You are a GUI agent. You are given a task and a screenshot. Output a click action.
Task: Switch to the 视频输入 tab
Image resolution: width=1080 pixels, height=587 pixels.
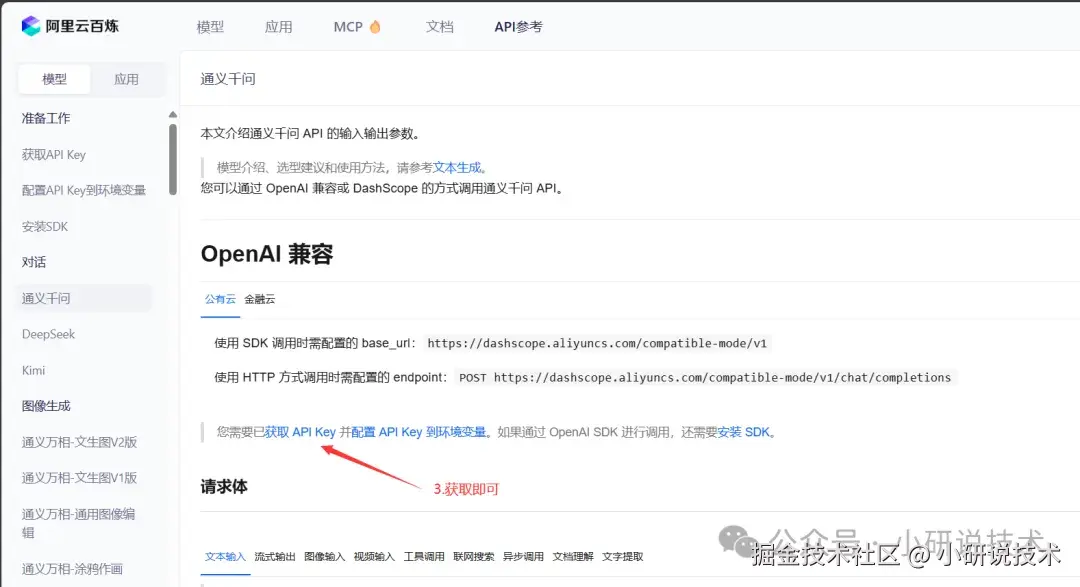[374, 557]
